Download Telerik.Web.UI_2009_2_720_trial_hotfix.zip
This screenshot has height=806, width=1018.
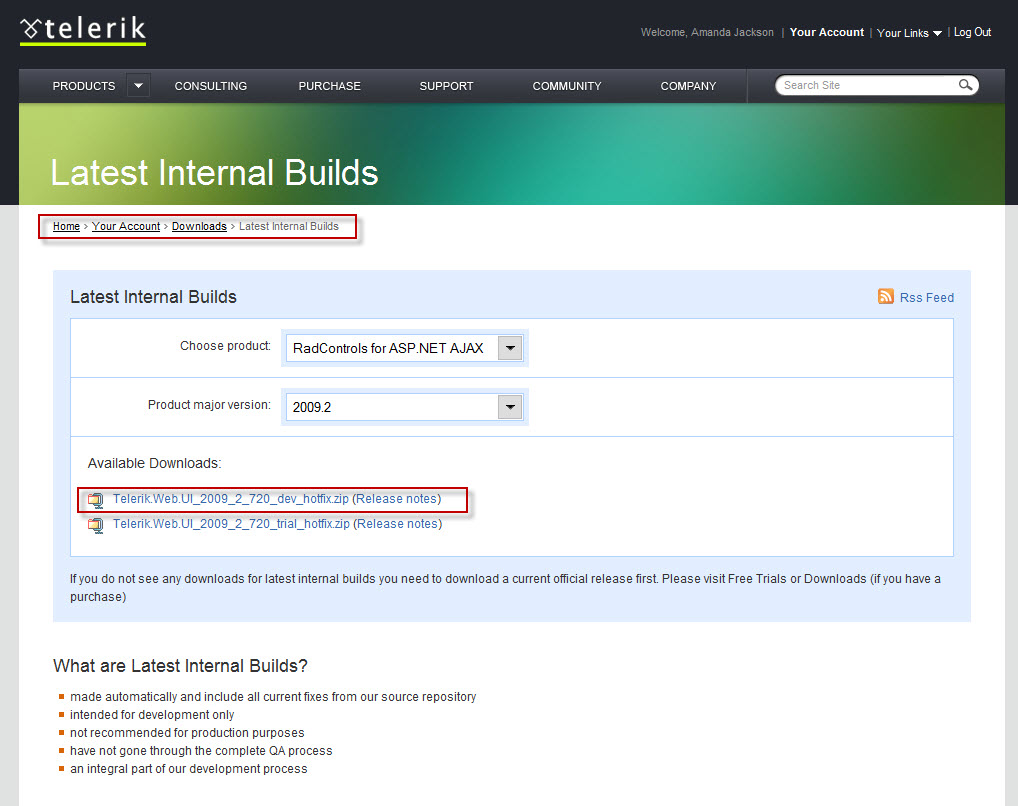231,523
